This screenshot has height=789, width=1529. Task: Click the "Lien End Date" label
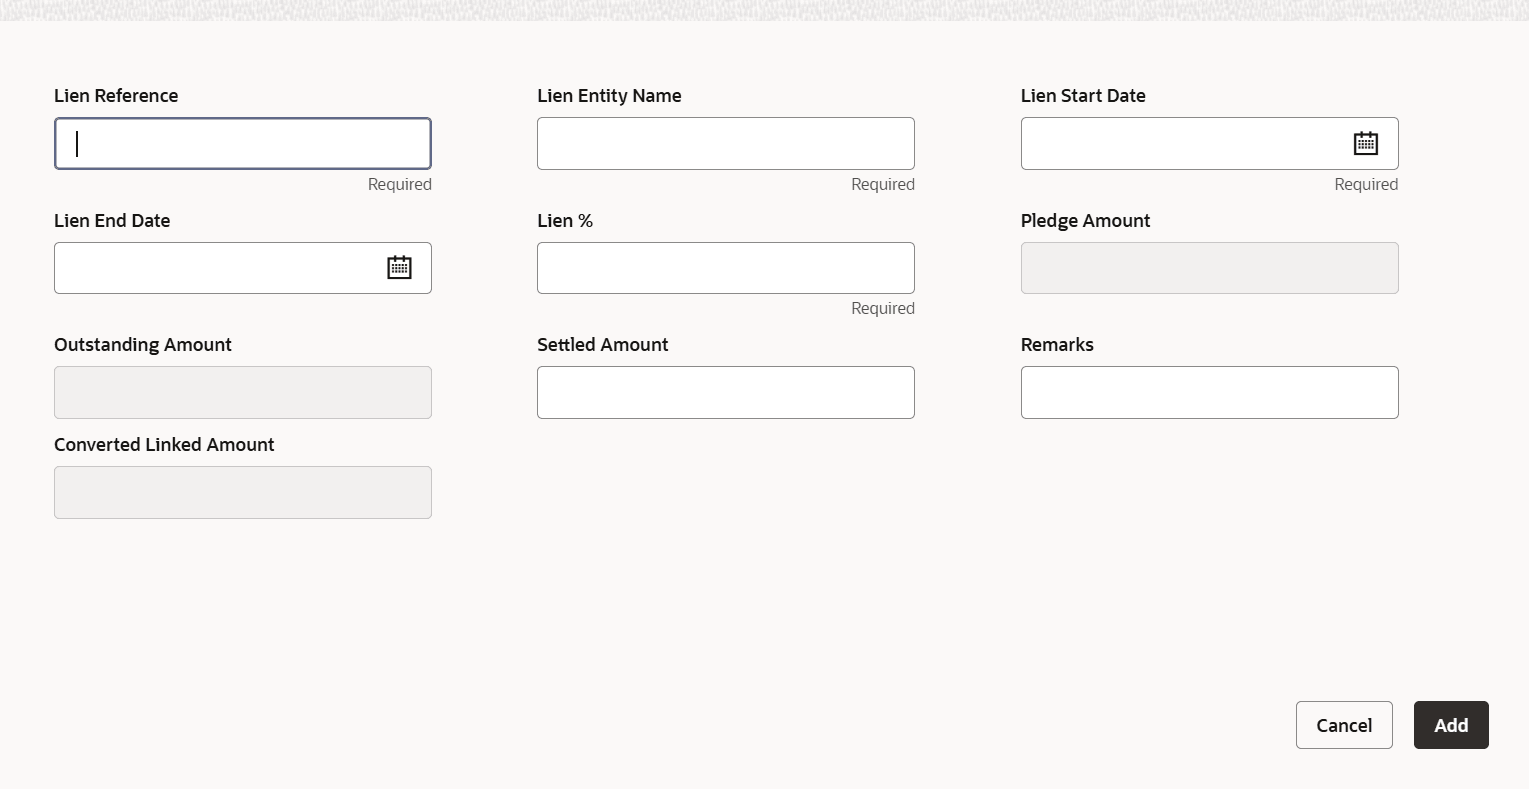pyautogui.click(x=112, y=221)
